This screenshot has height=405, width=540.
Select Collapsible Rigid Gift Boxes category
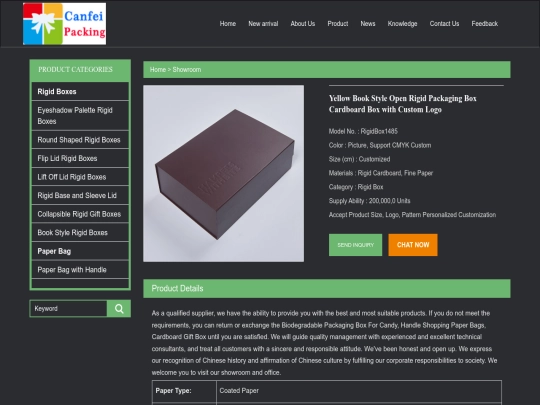[80, 214]
